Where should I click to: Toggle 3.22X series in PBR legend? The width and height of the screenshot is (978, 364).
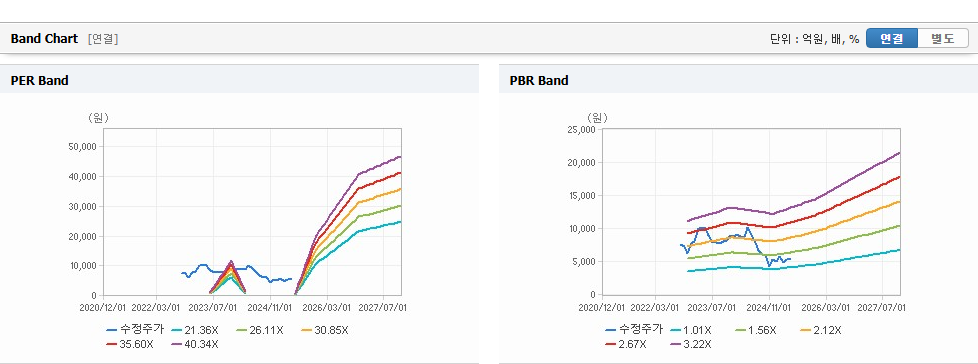tap(690, 344)
